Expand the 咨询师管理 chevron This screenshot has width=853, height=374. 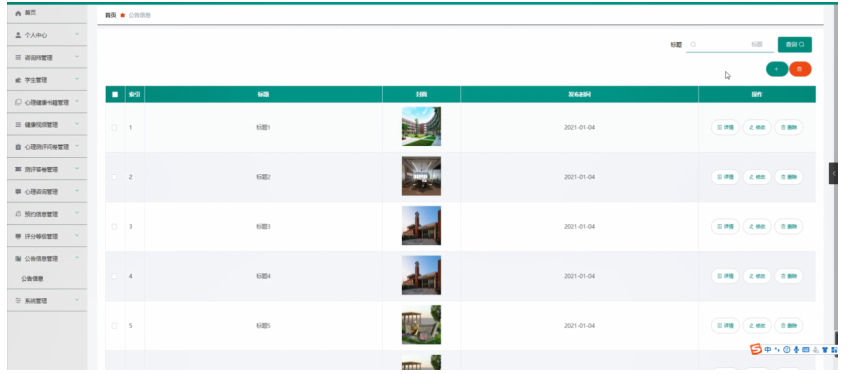tap(77, 57)
